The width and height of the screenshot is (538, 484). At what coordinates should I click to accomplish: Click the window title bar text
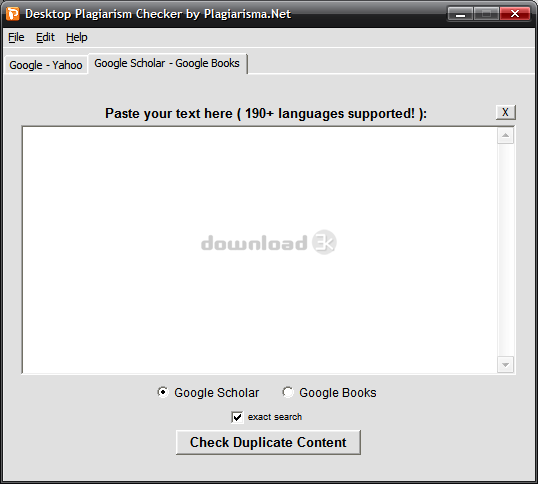point(158,14)
